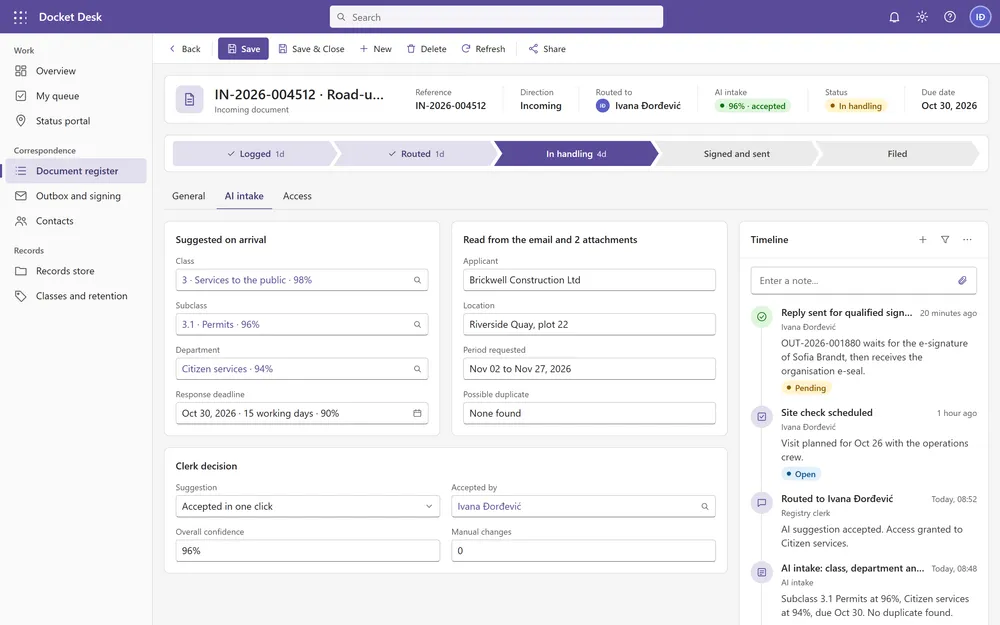The height and width of the screenshot is (625, 1000).
Task: Look up Subclass field search icon
Action: [417, 325]
